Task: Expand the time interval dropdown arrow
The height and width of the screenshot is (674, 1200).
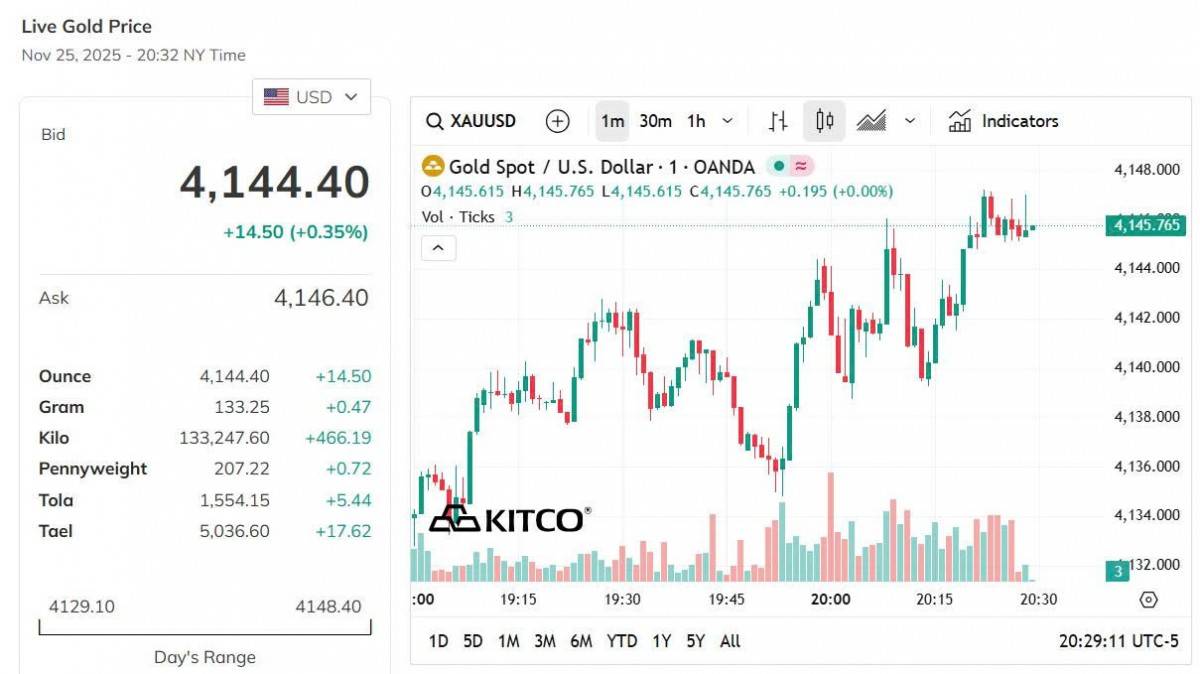Action: coord(727,122)
